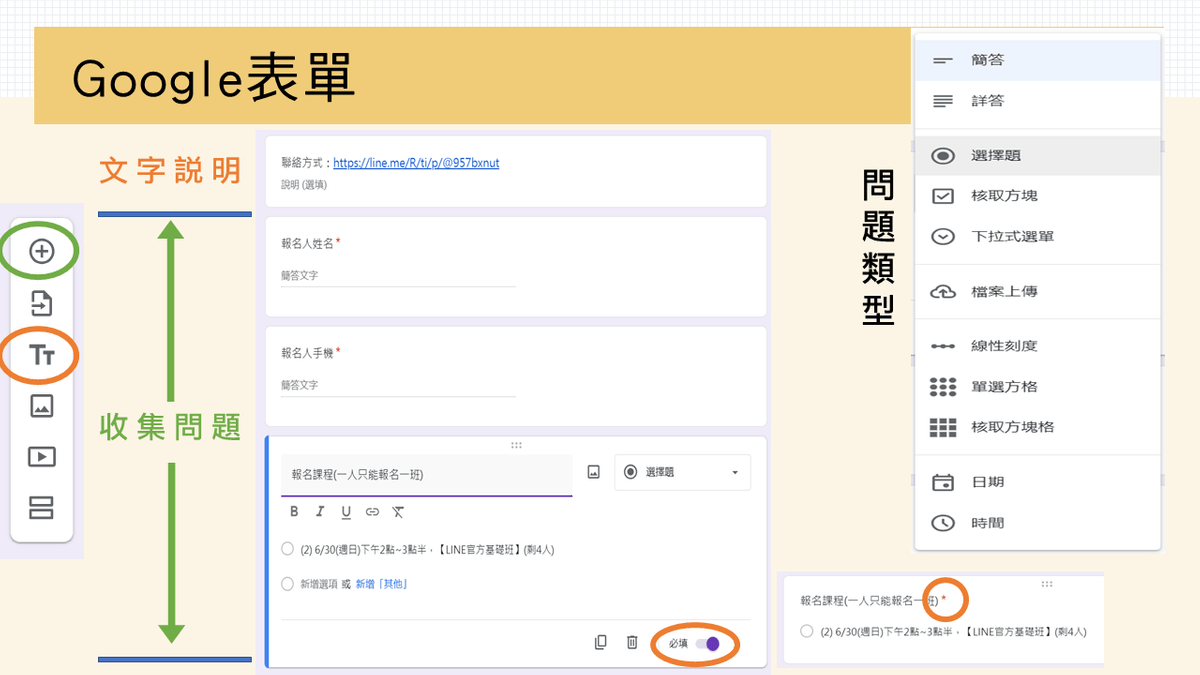This screenshot has height=675, width=1200.
Task: Pick 簡答 in the type list
Action: click(x=987, y=60)
